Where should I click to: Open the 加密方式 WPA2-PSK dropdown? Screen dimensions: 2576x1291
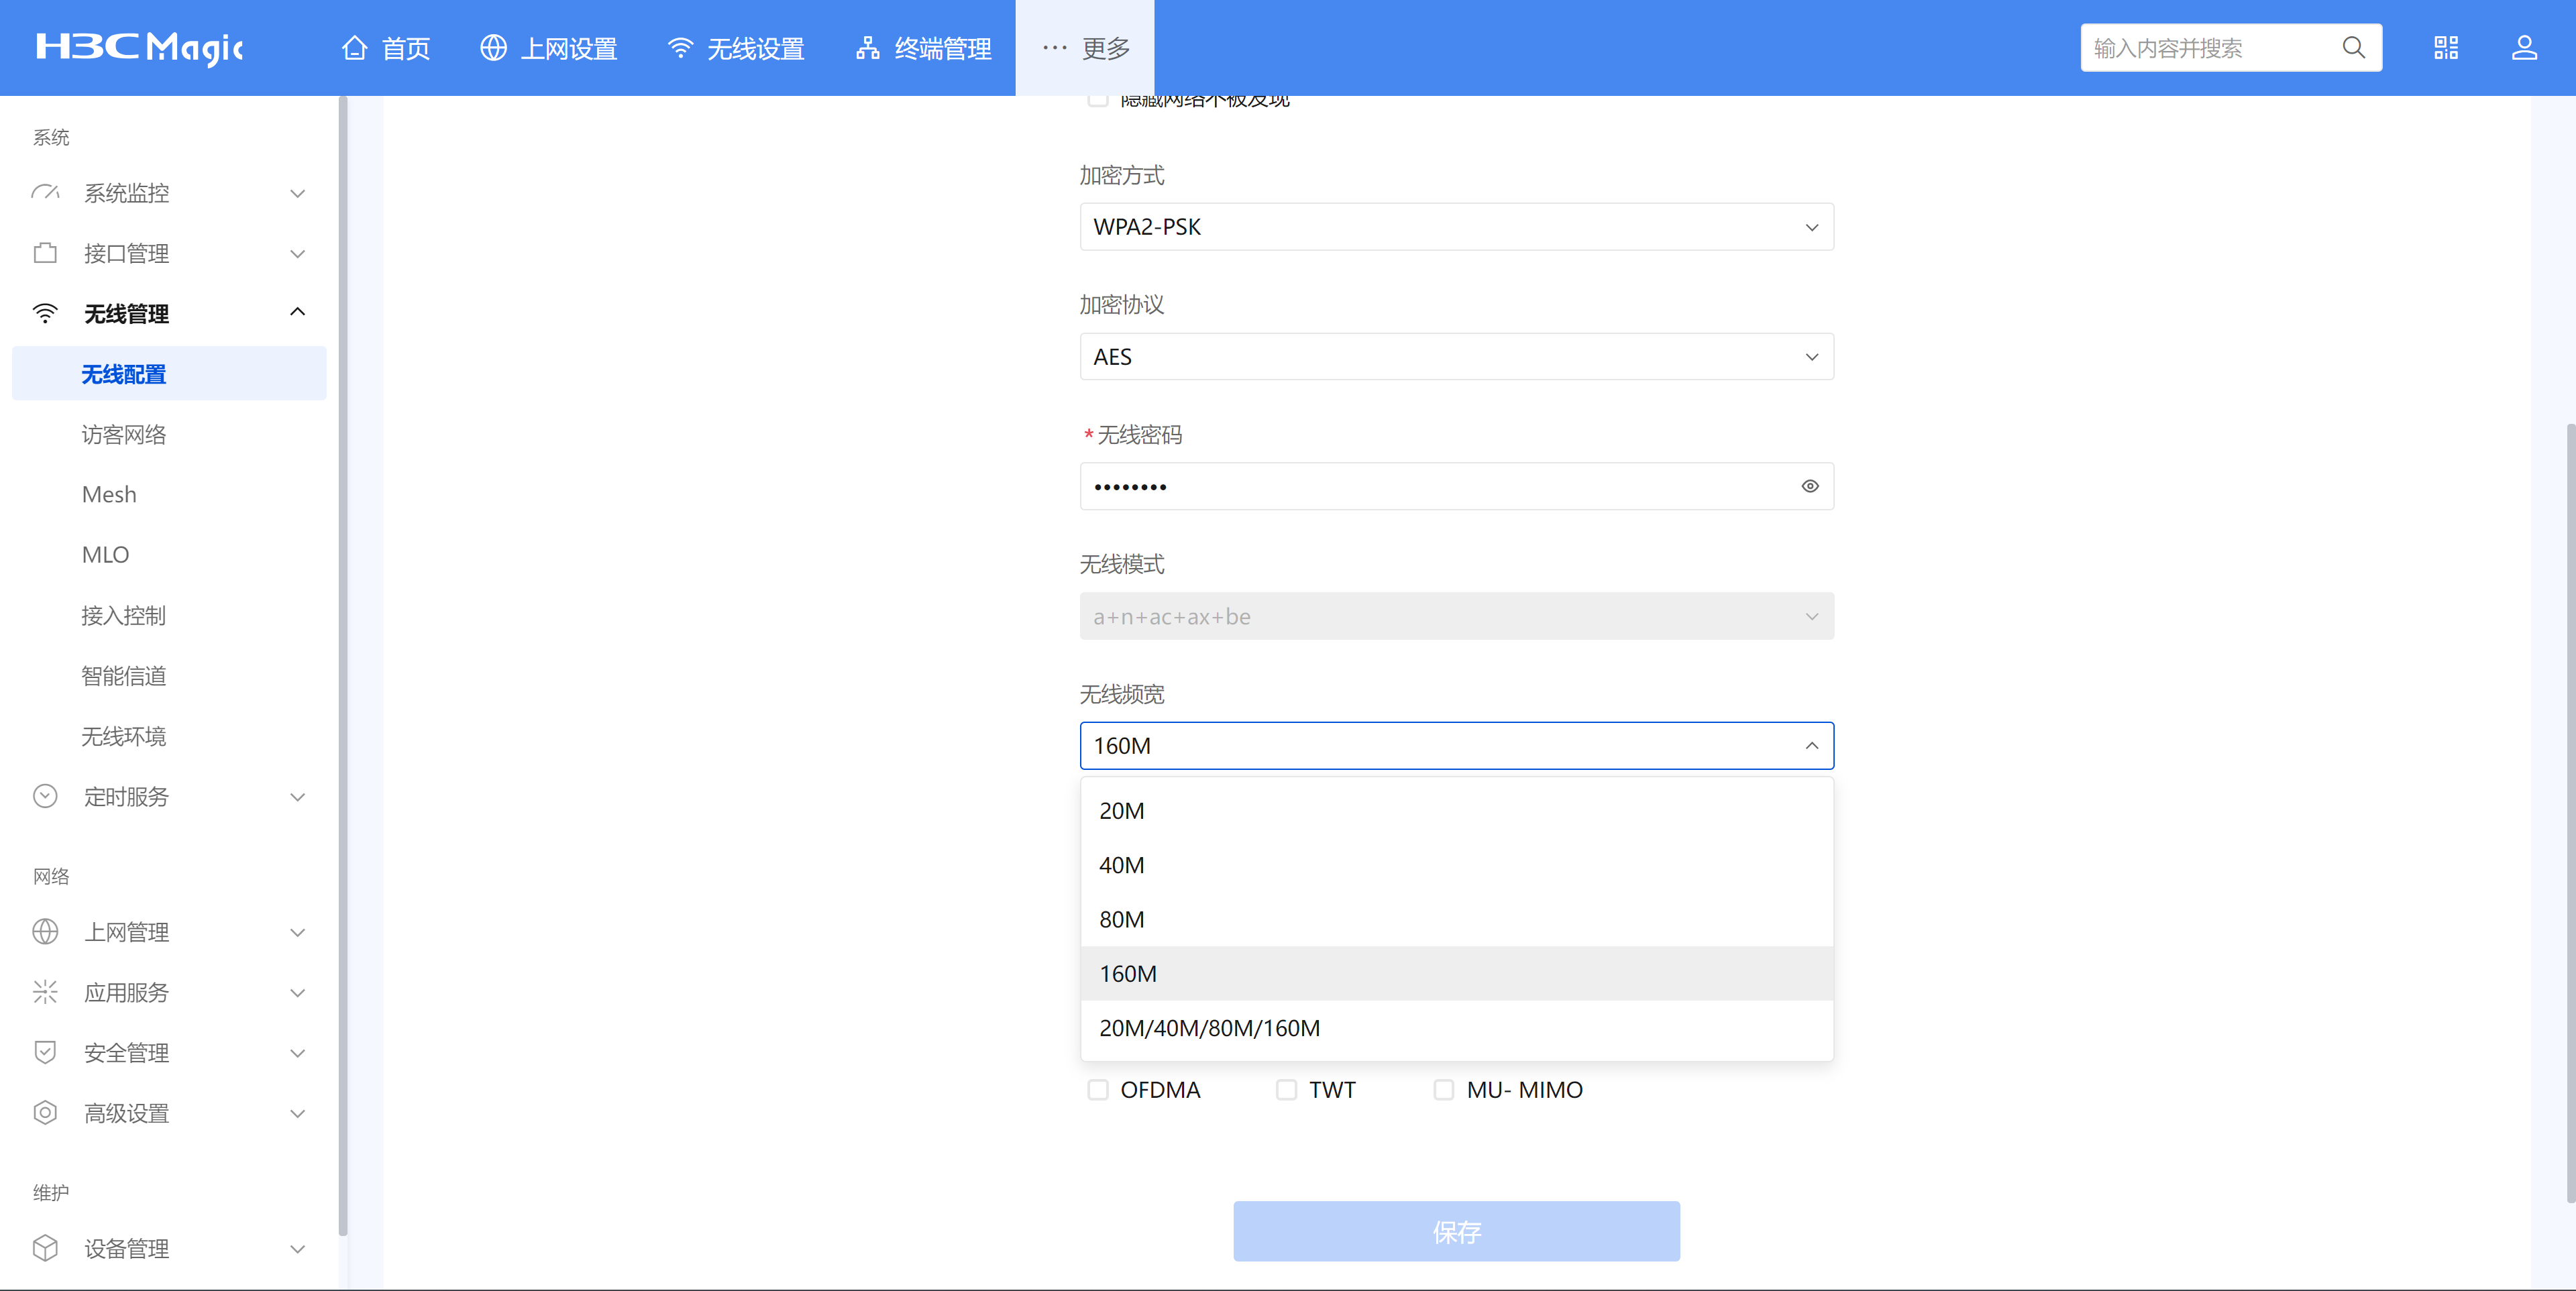pos(1456,227)
